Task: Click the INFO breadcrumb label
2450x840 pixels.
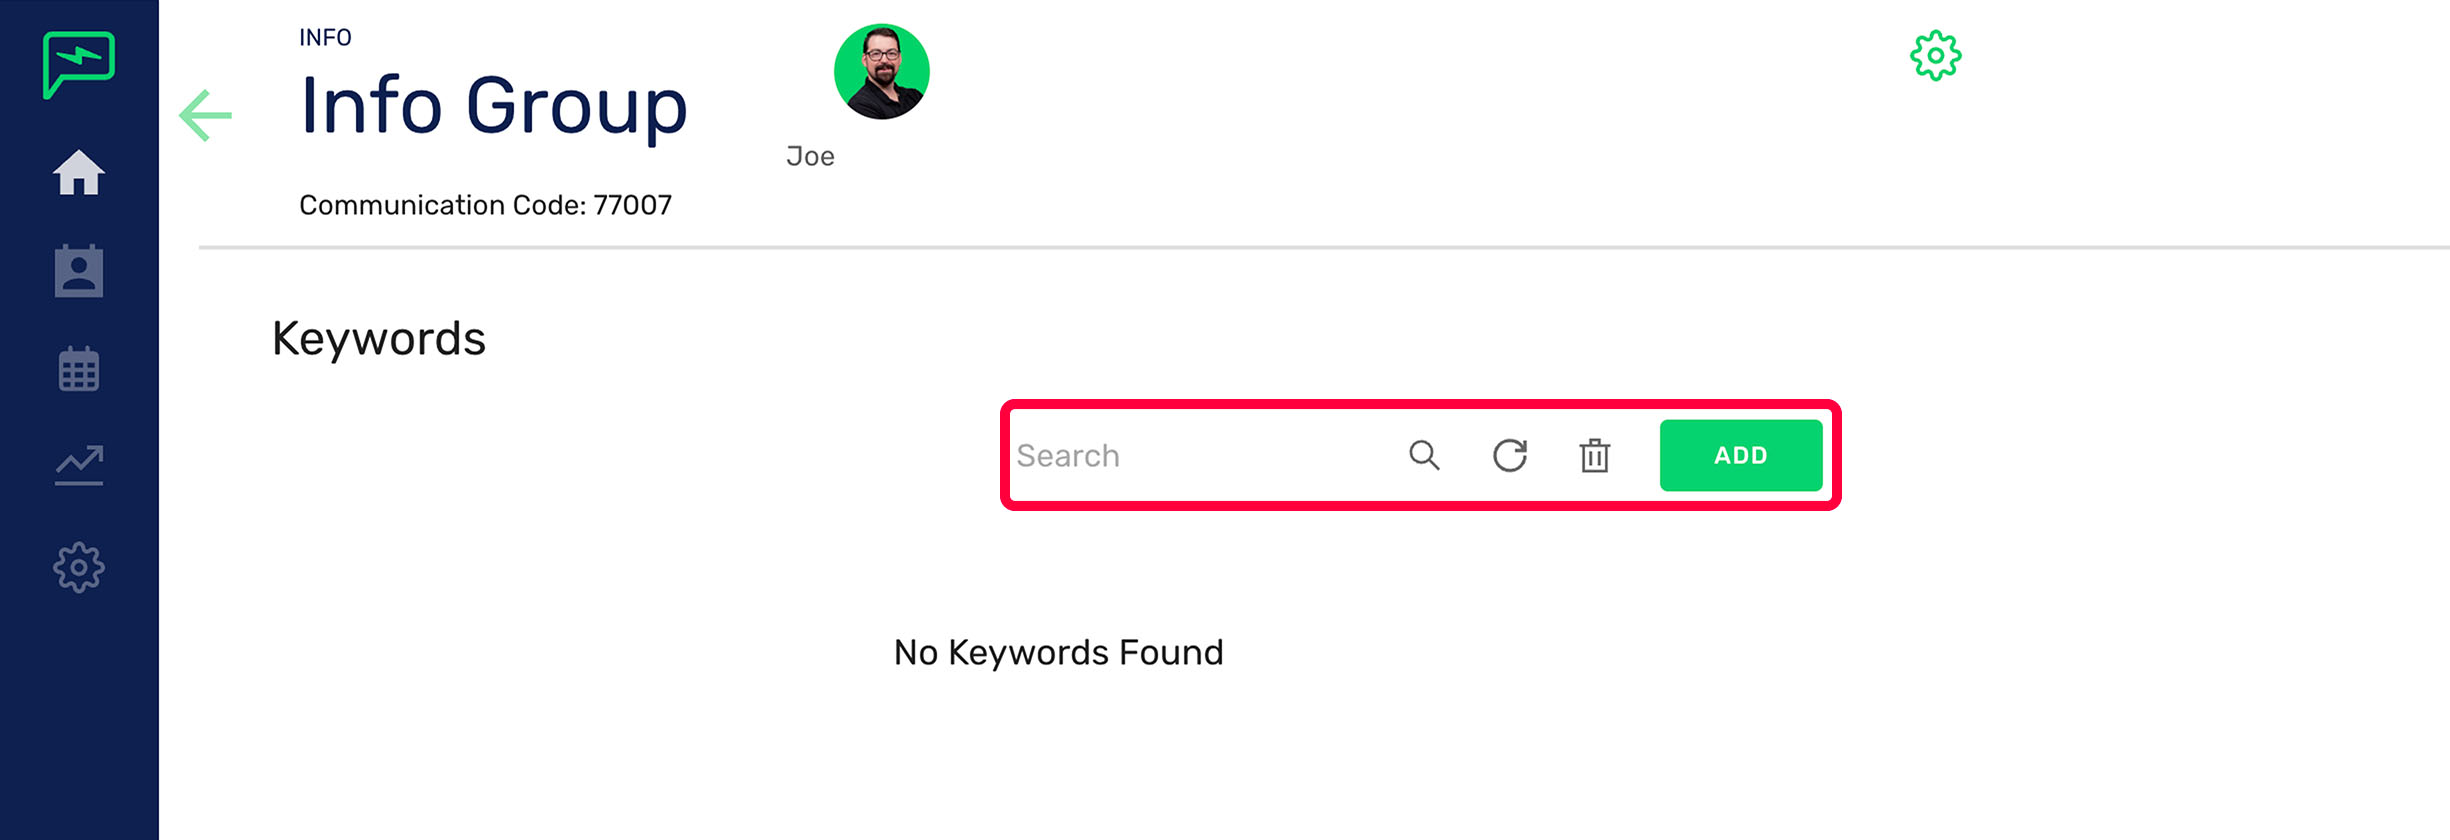Action: (x=324, y=37)
